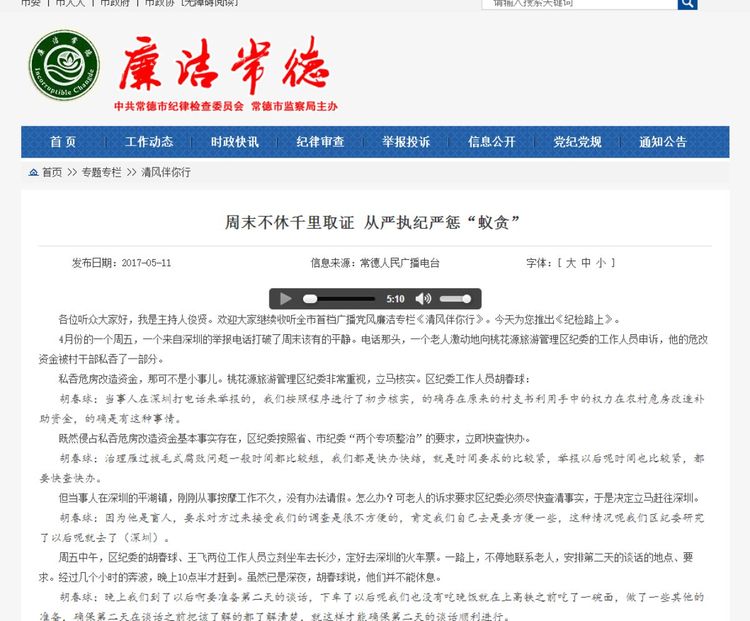Mute the audio player speaker icon
This screenshot has width=750, height=621.
(x=423, y=299)
